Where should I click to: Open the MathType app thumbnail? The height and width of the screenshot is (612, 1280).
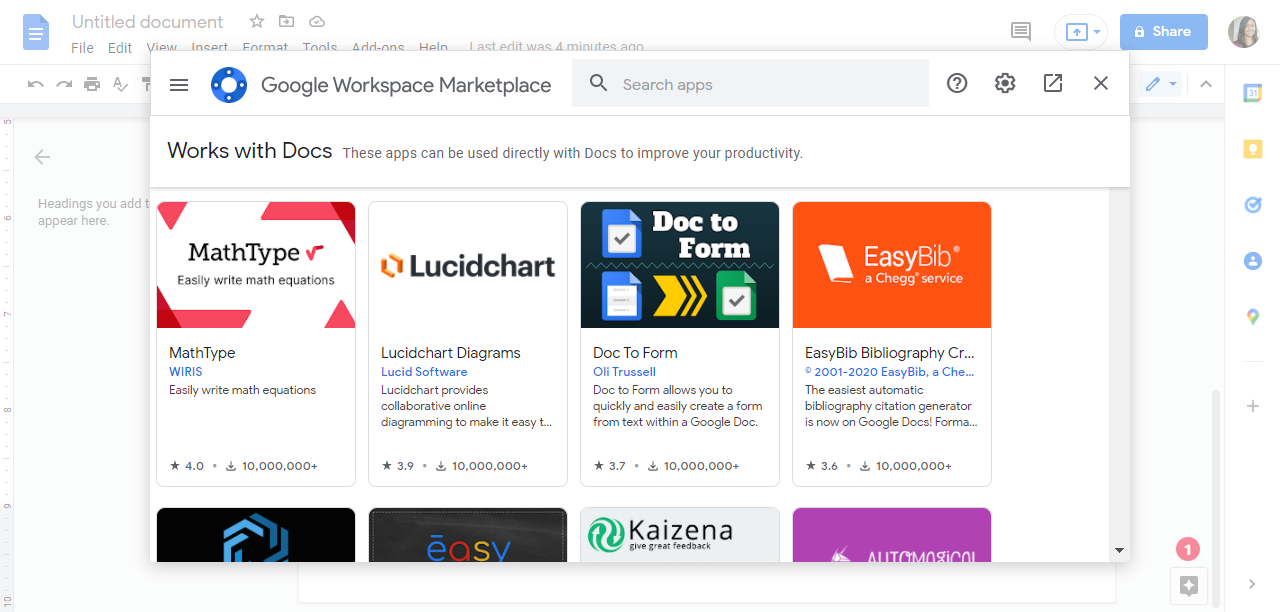(x=256, y=265)
